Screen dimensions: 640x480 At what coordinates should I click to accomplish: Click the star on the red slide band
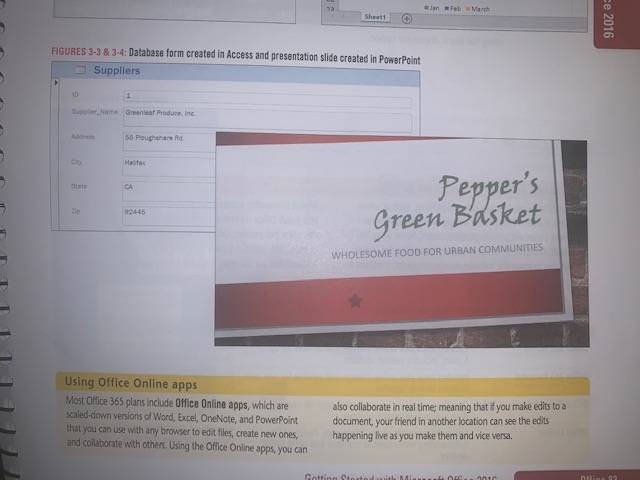pyautogui.click(x=356, y=301)
